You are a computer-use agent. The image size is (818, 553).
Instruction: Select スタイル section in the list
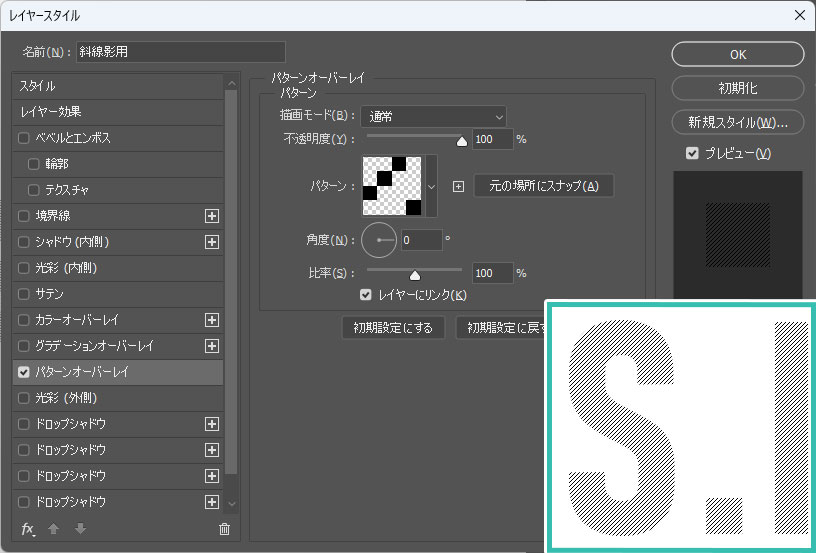click(118, 86)
